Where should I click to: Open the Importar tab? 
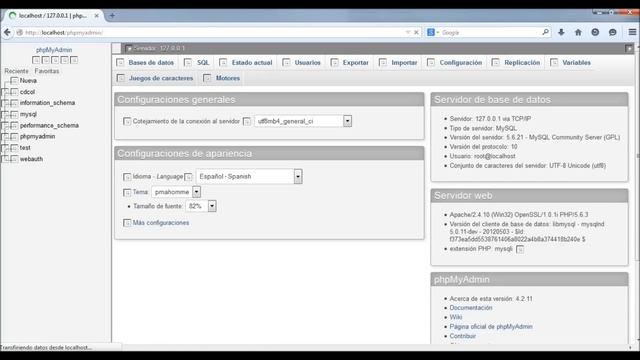click(x=398, y=62)
